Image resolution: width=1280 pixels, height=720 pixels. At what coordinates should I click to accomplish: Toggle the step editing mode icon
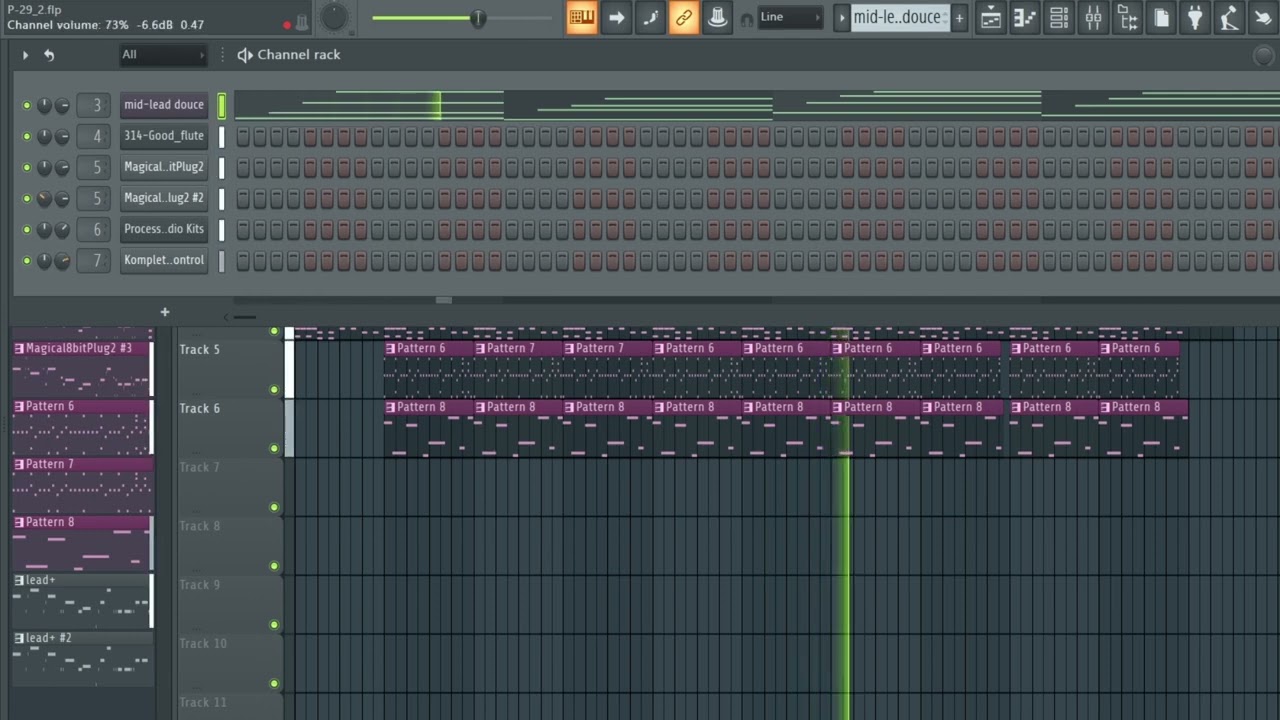click(650, 17)
